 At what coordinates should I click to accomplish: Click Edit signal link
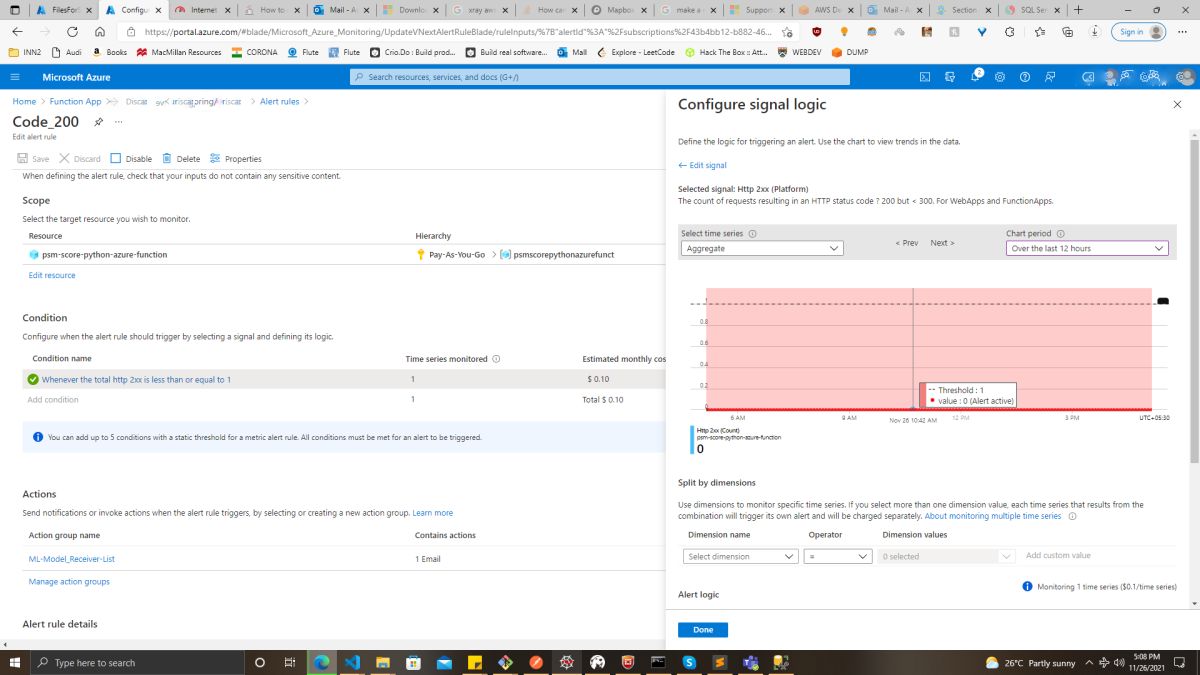(702, 165)
